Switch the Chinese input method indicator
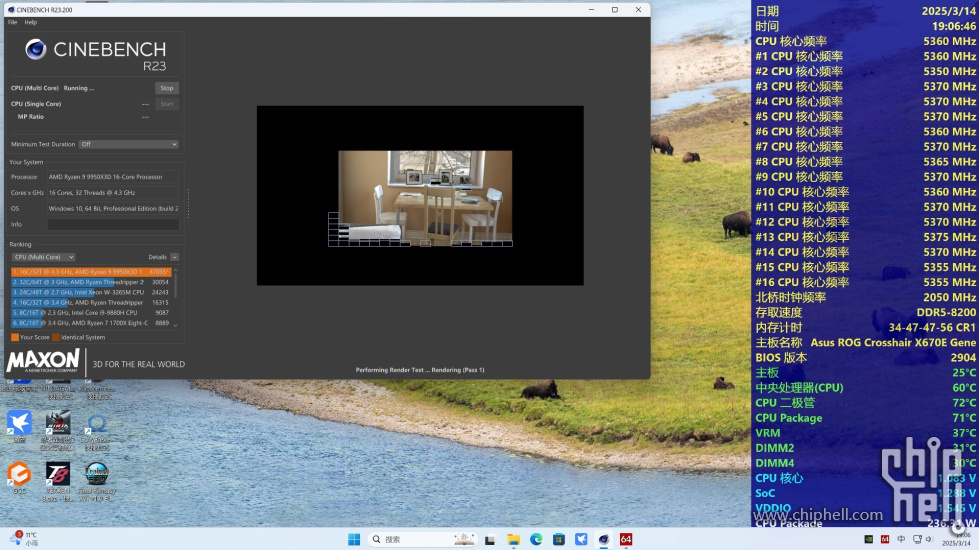Image resolution: width=979 pixels, height=550 pixels. click(901, 539)
